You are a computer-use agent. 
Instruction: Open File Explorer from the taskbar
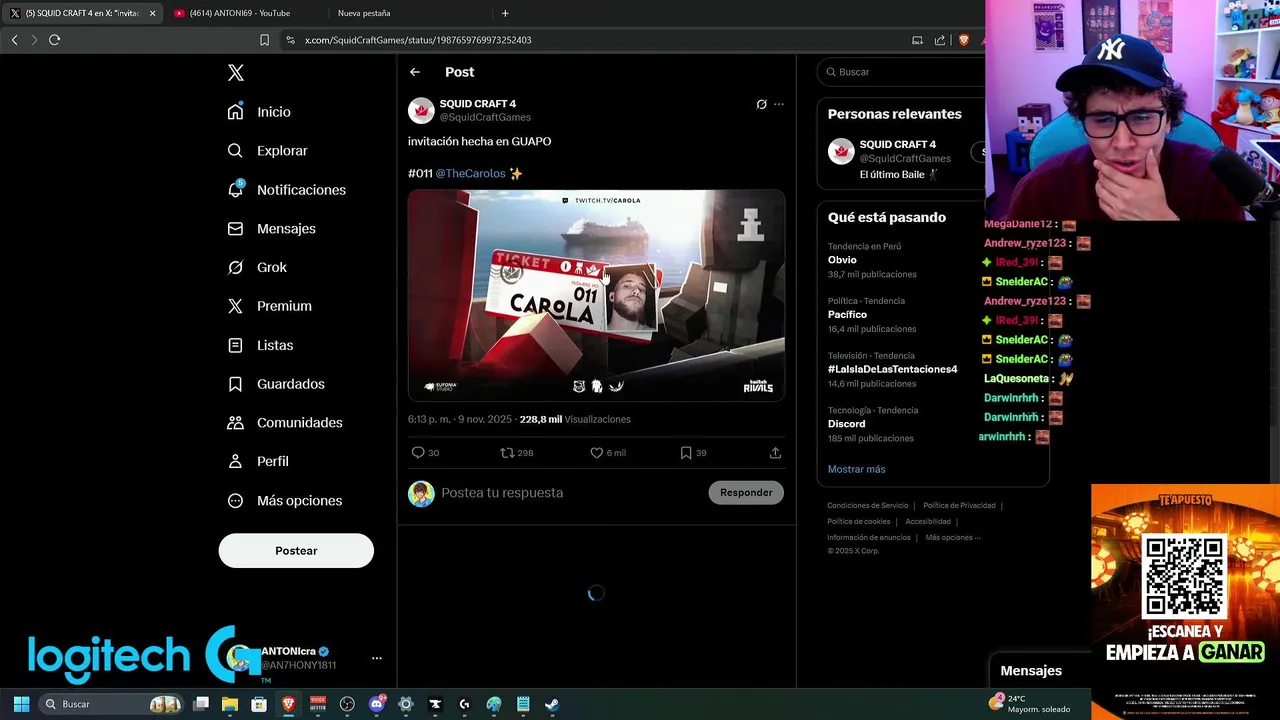[x=230, y=704]
